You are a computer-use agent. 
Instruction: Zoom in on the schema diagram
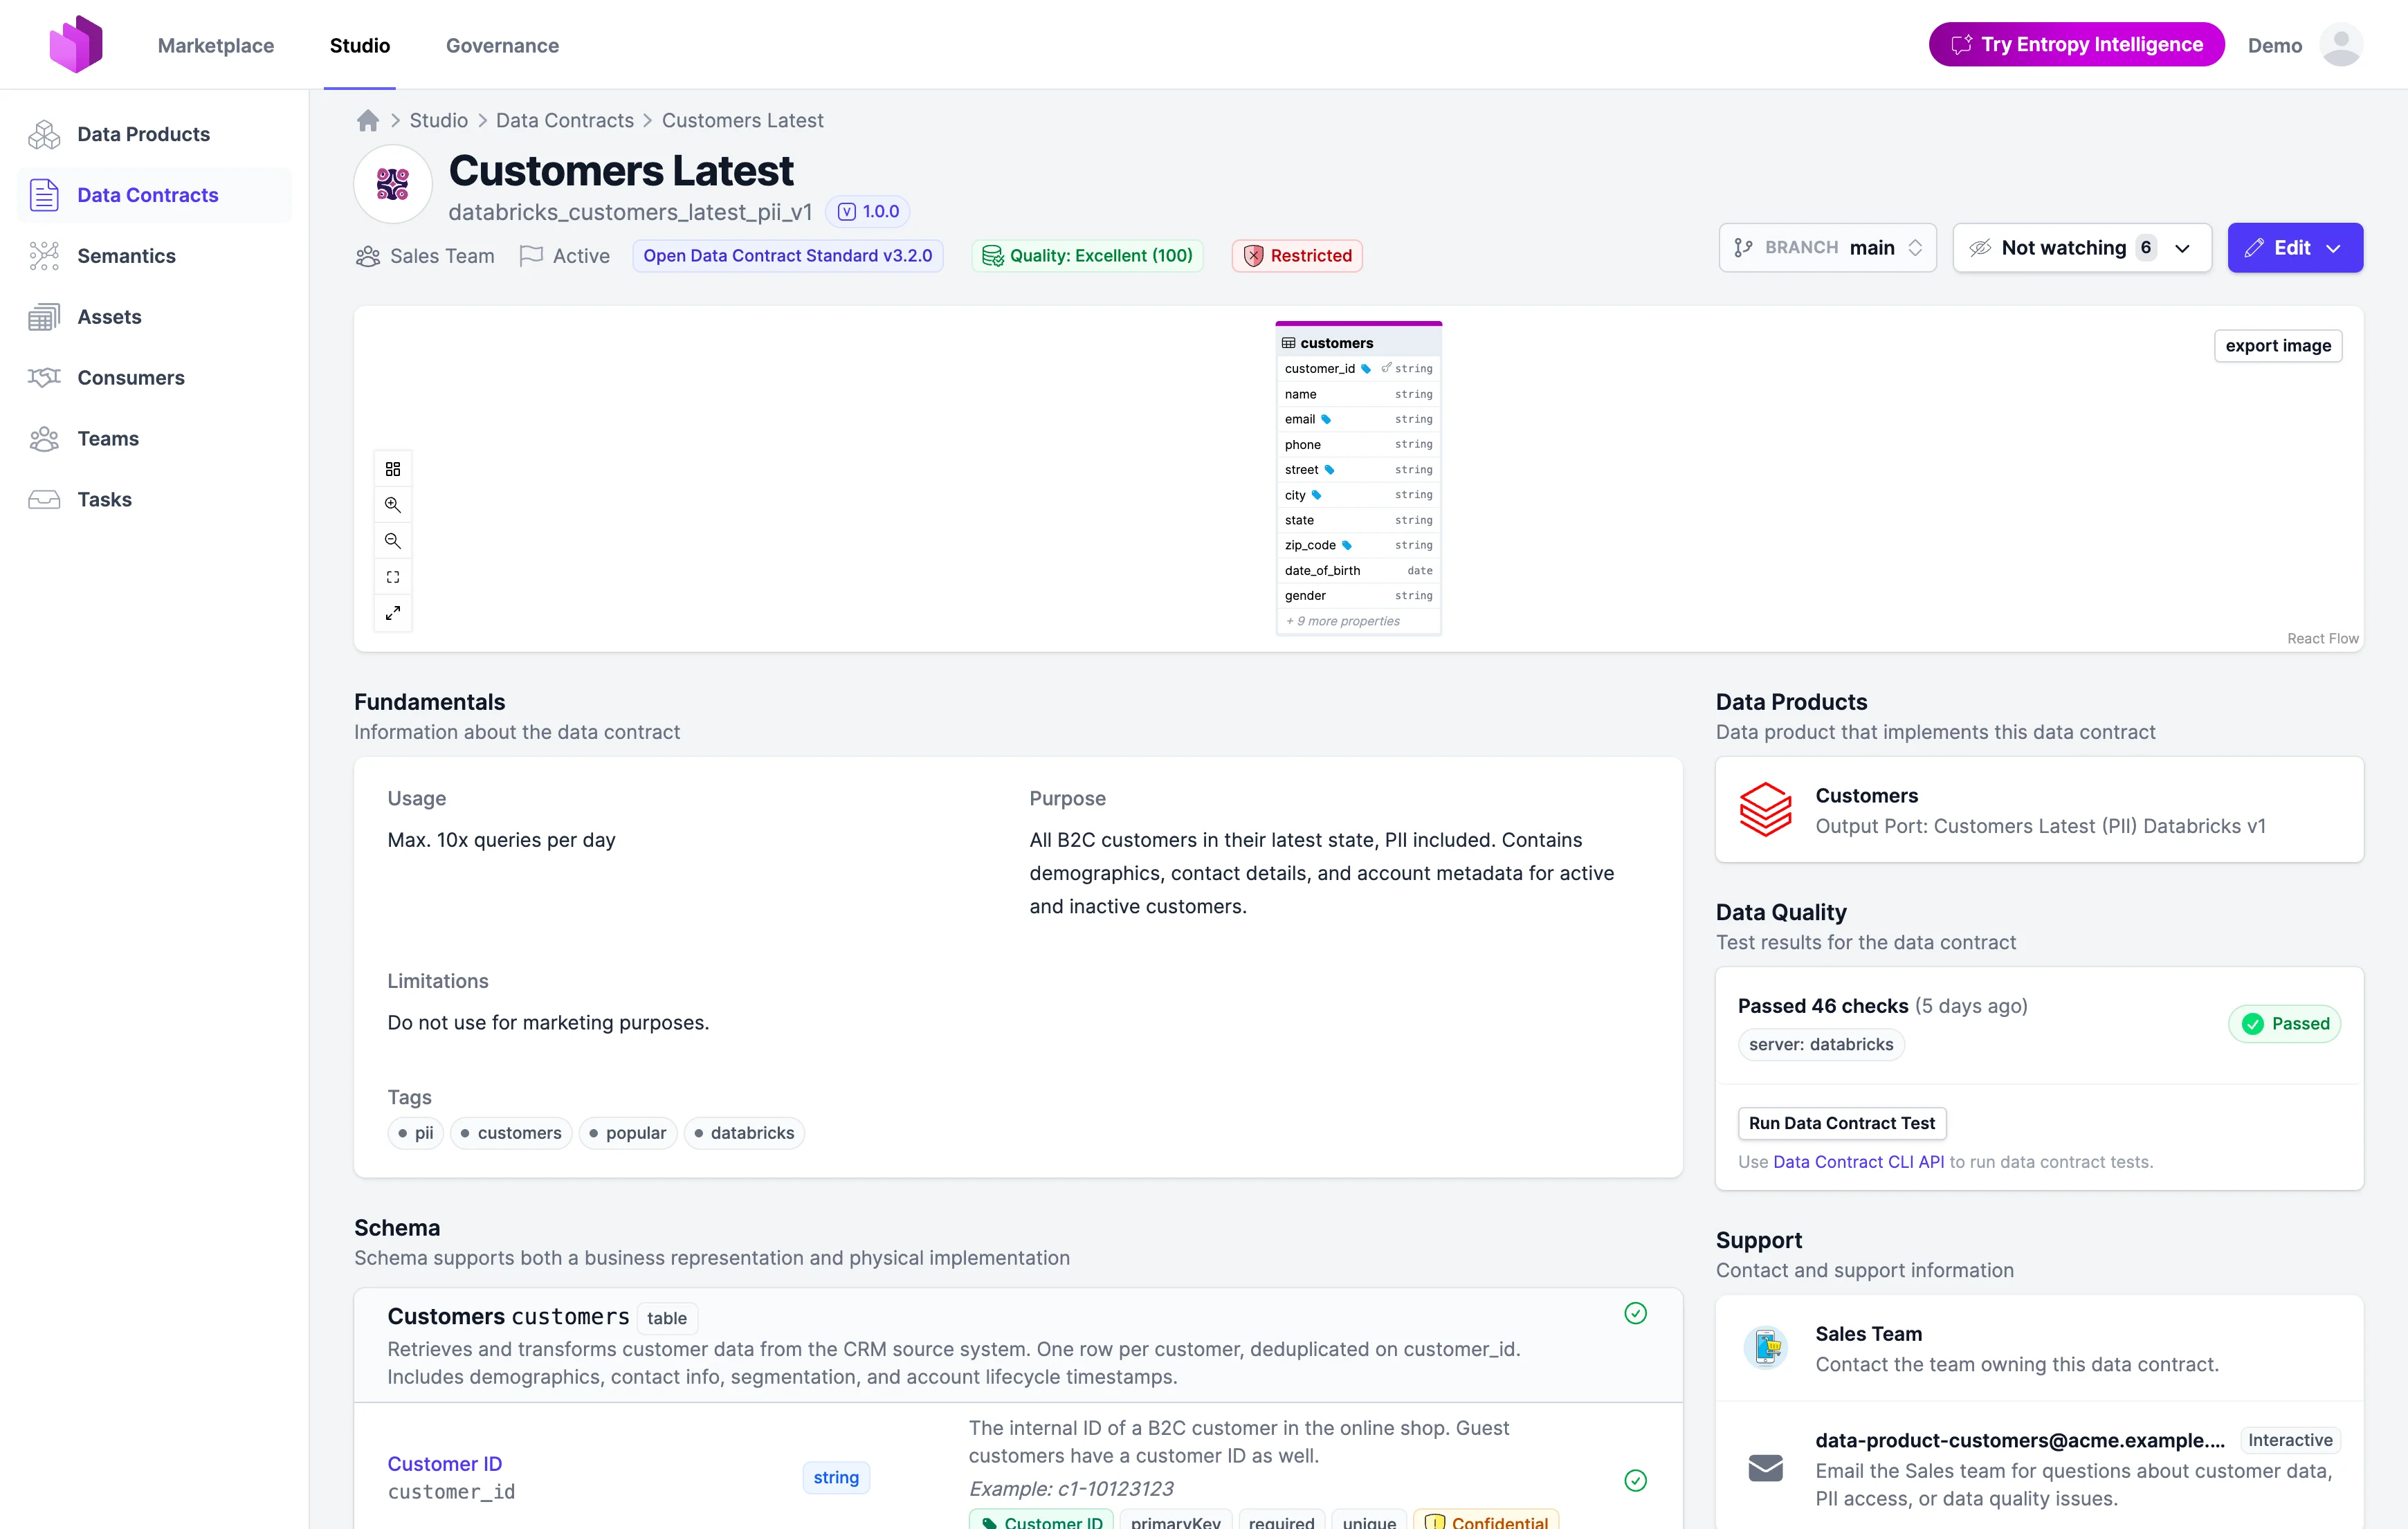point(393,505)
